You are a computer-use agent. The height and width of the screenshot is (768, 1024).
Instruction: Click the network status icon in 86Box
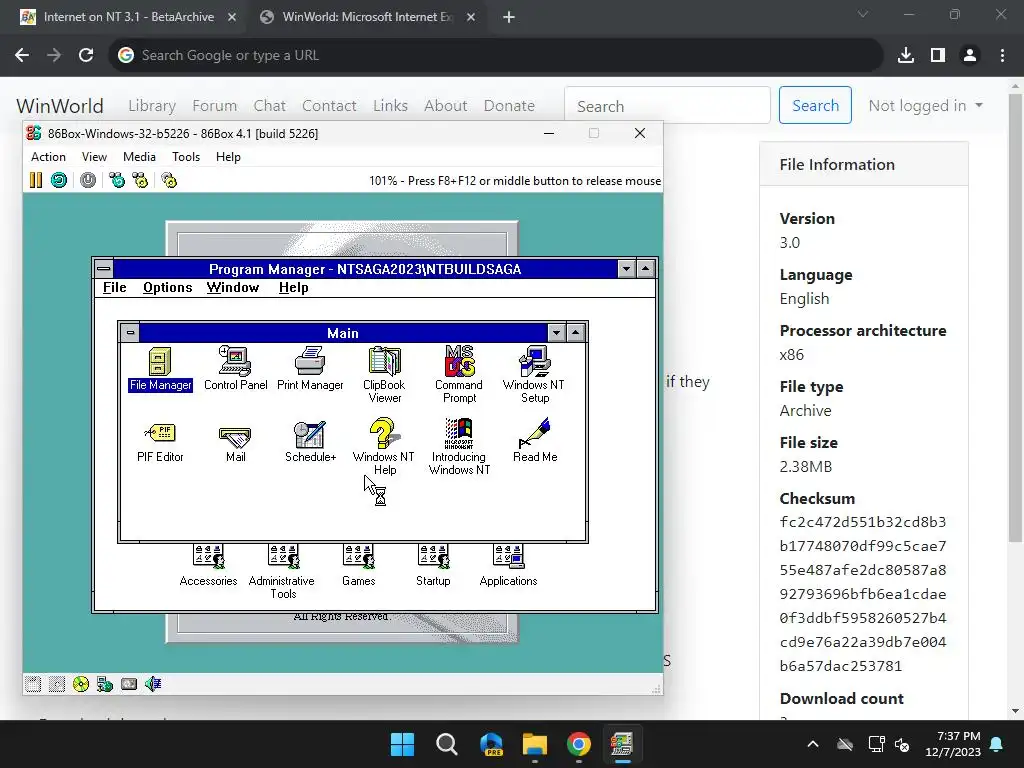pos(104,684)
